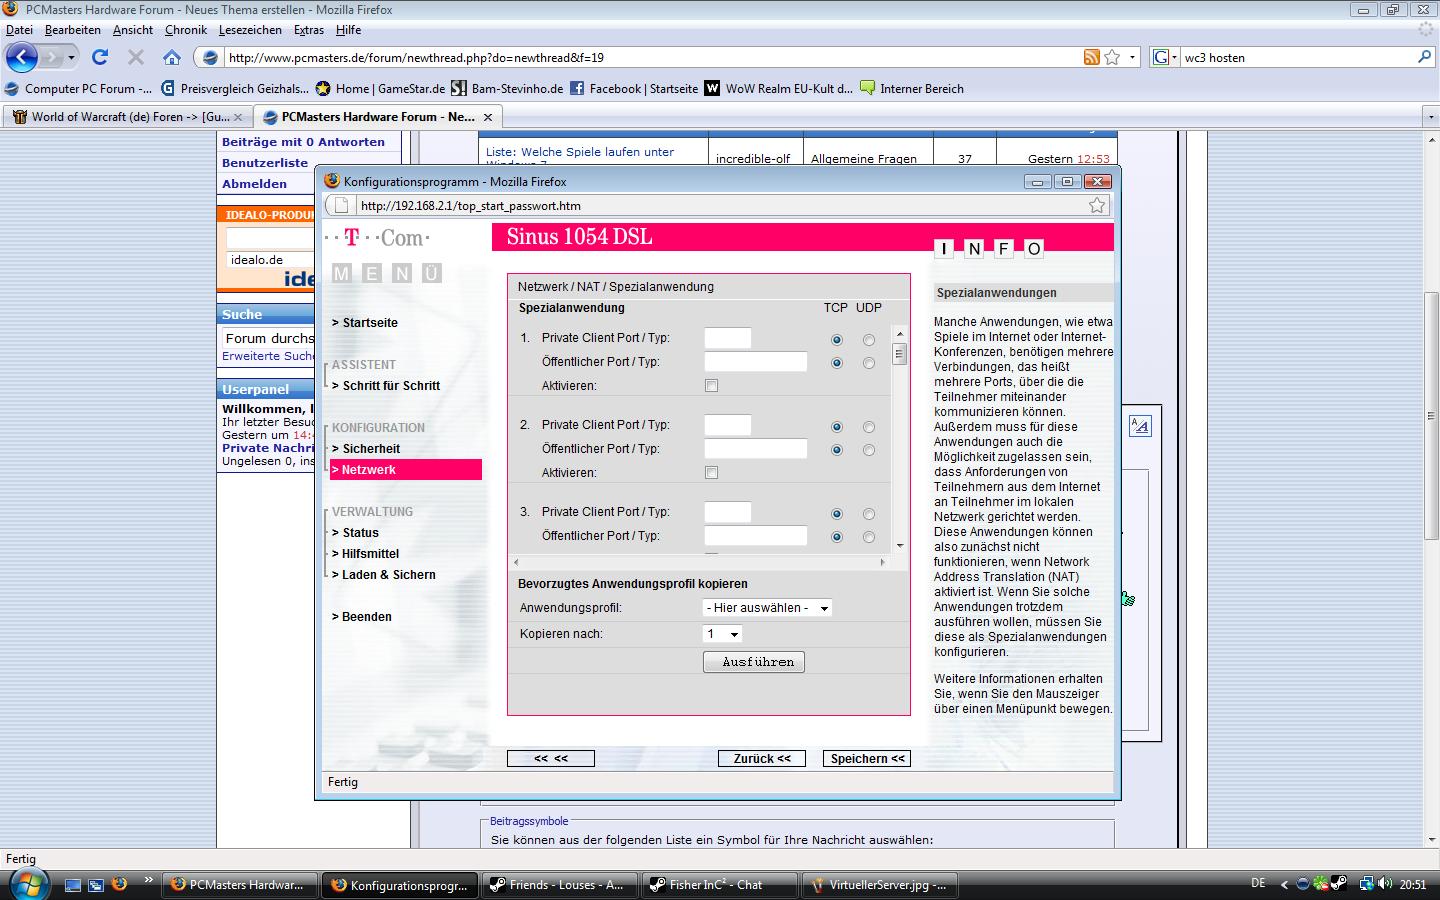Click scroll-down arrow of port list

point(900,546)
